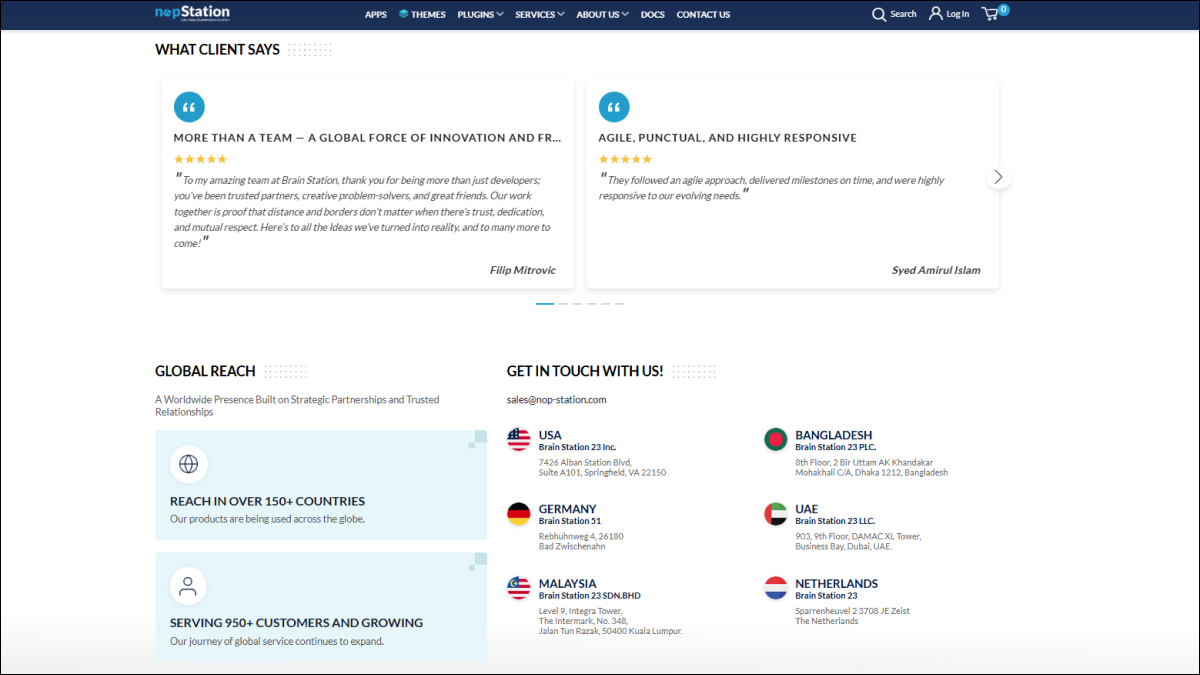Screen dimensions: 1200x675
Task: Click the Search text link
Action: point(903,14)
